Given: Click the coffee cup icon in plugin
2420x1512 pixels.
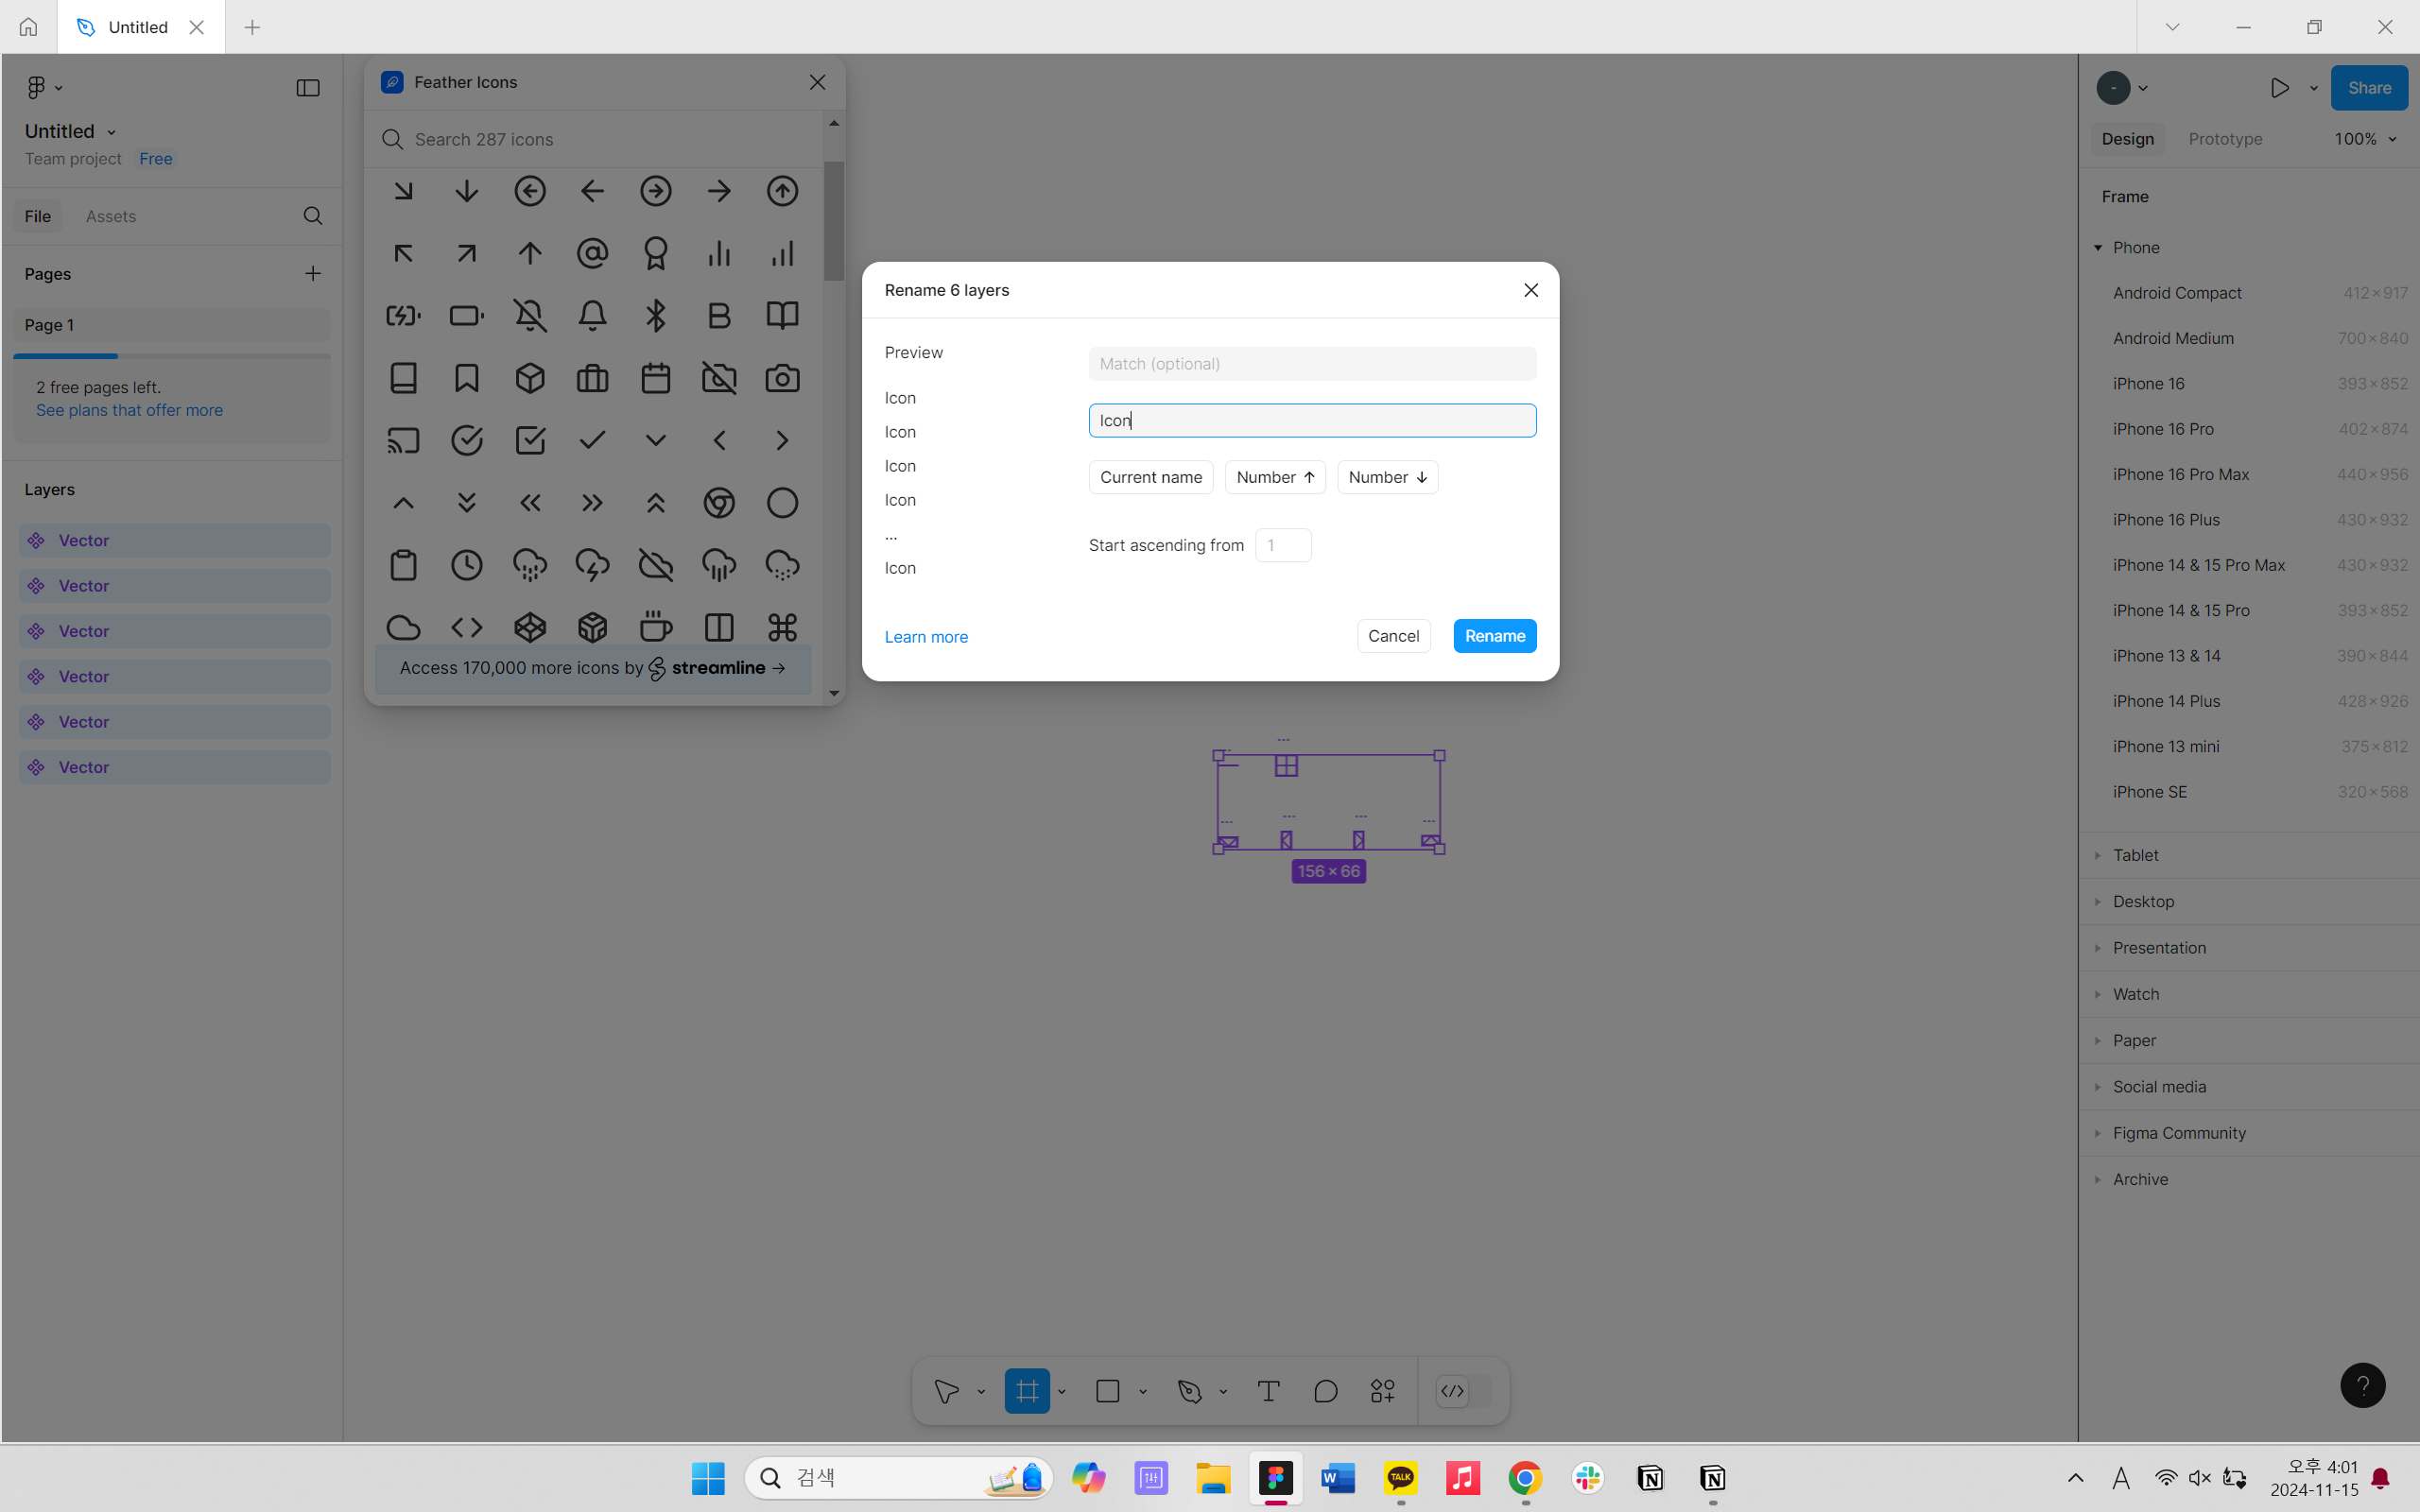Looking at the screenshot, I should pos(656,627).
